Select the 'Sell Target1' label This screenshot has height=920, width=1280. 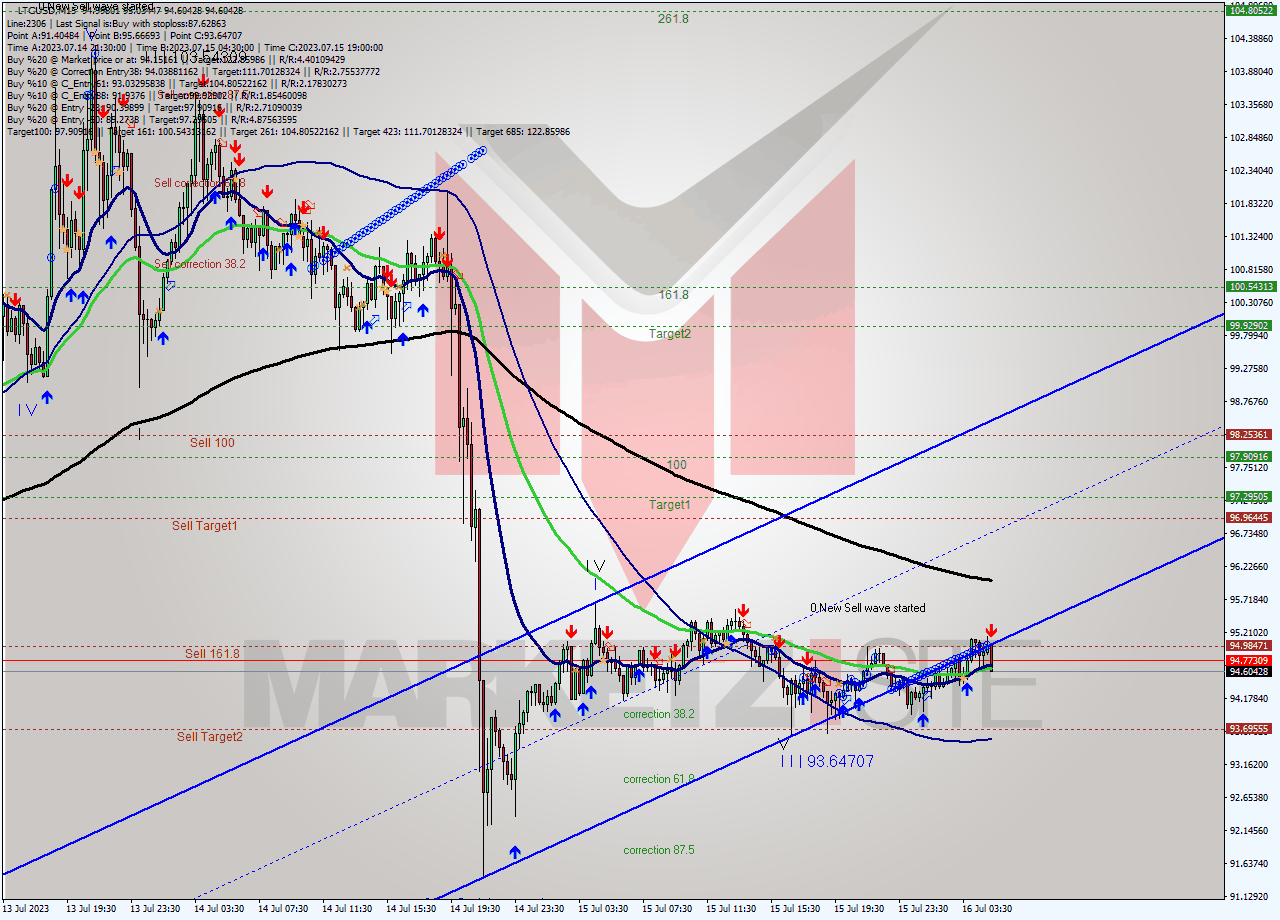(x=204, y=525)
